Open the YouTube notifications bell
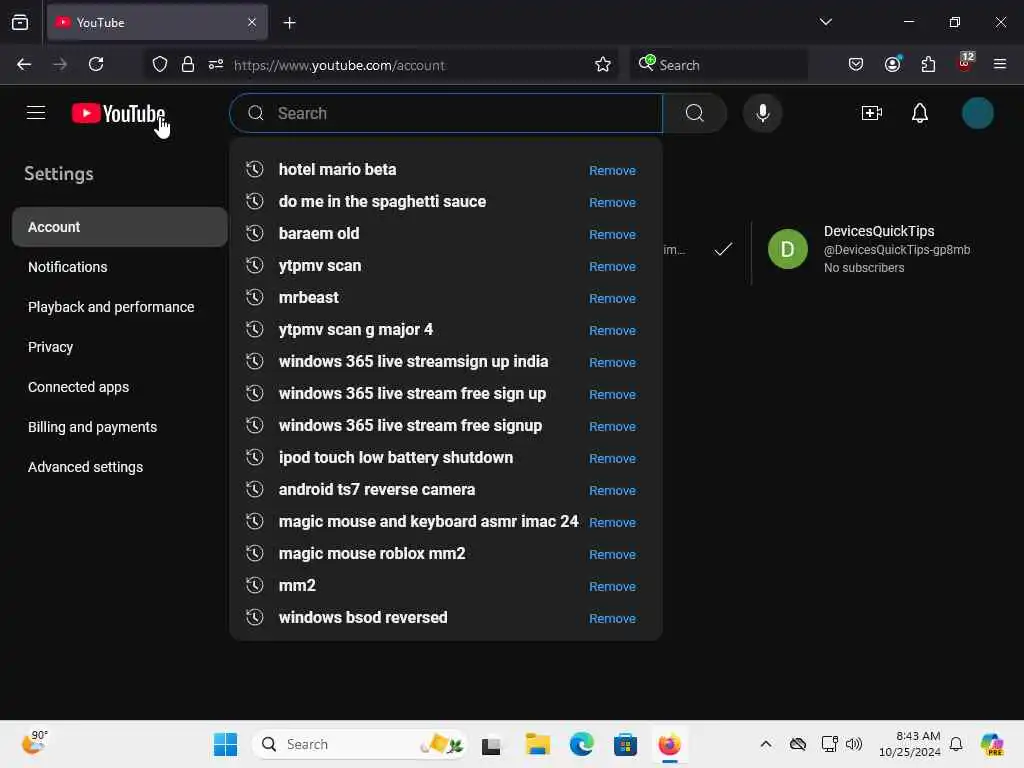This screenshot has width=1024, height=768. (920, 113)
